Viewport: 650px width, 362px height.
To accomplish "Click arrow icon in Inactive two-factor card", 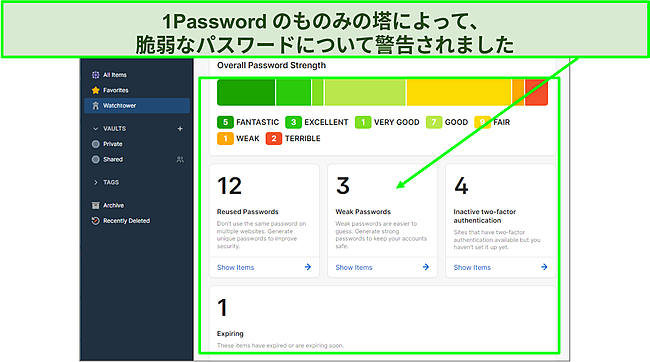I will coord(544,267).
